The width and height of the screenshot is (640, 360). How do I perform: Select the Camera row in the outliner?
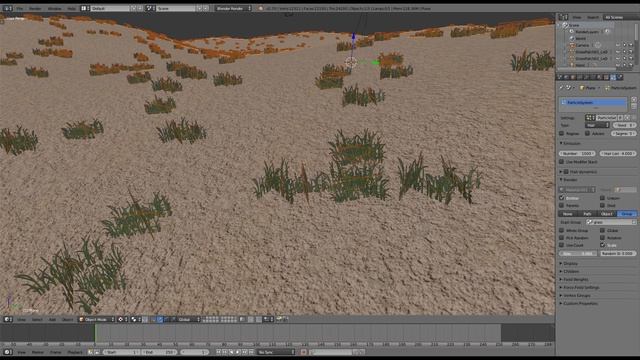point(582,45)
